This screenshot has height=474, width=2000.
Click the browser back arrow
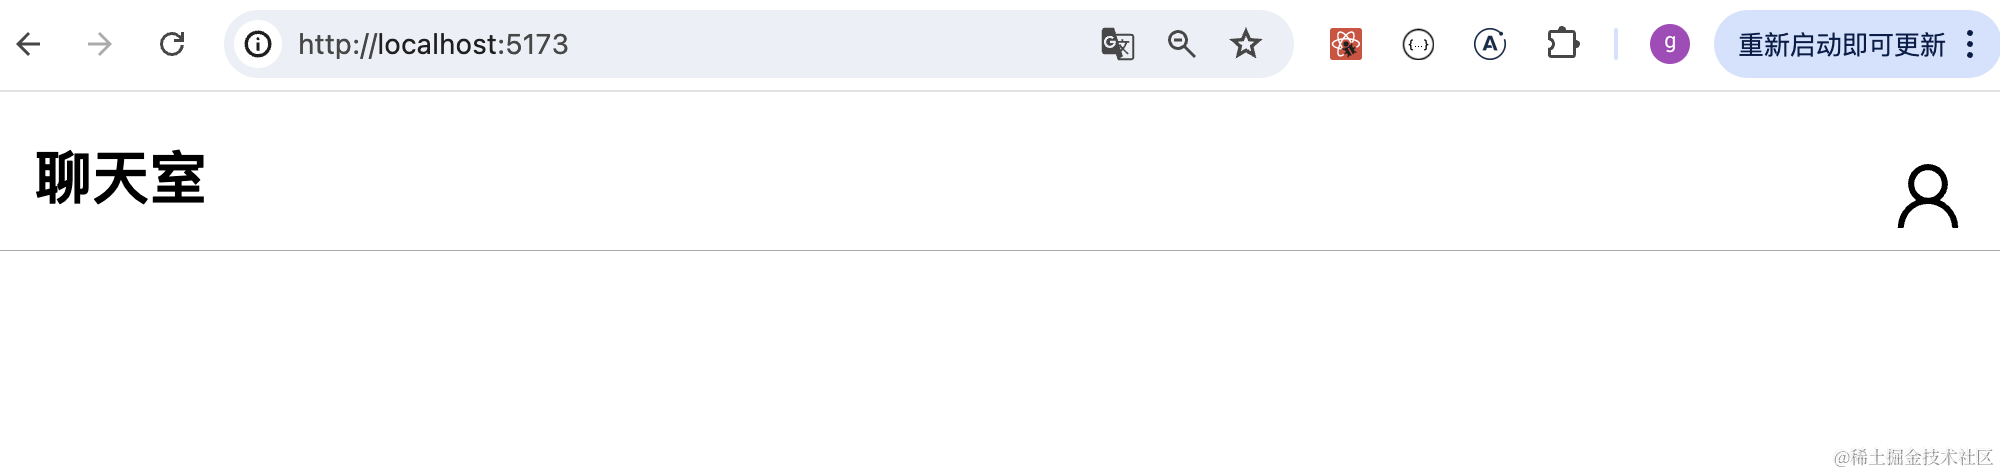point(29,44)
